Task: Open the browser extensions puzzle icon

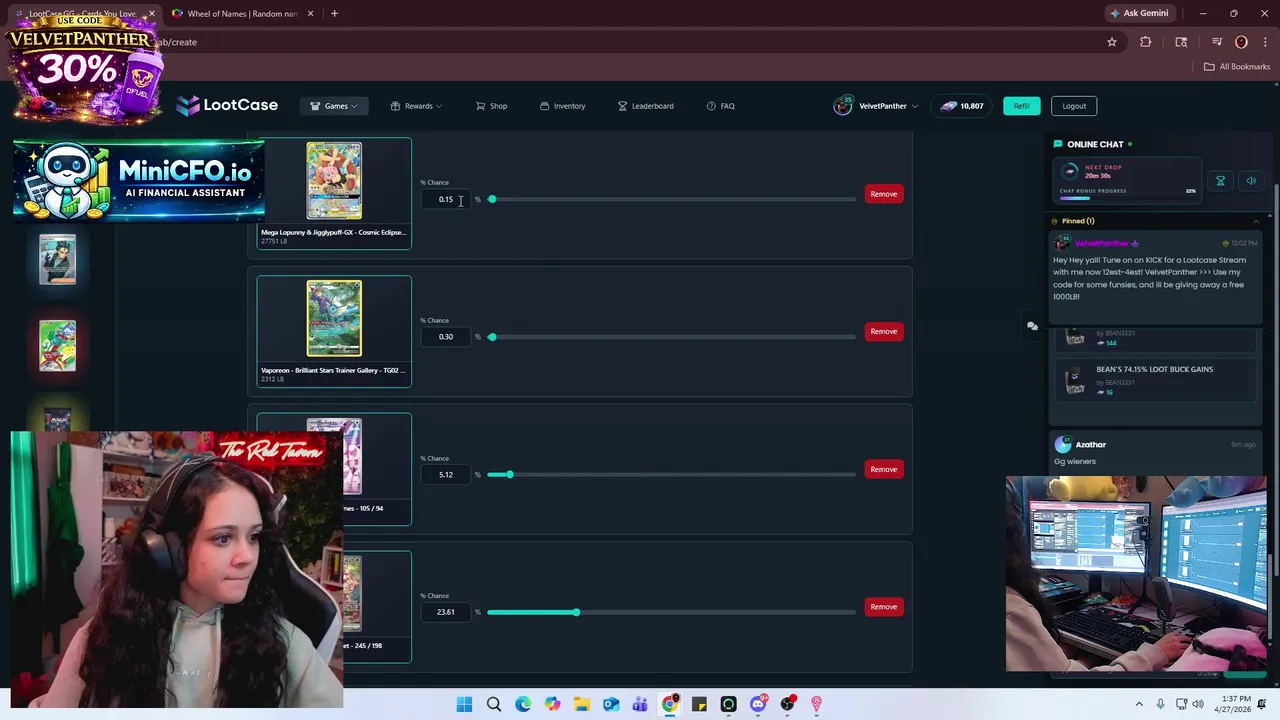Action: click(1146, 42)
